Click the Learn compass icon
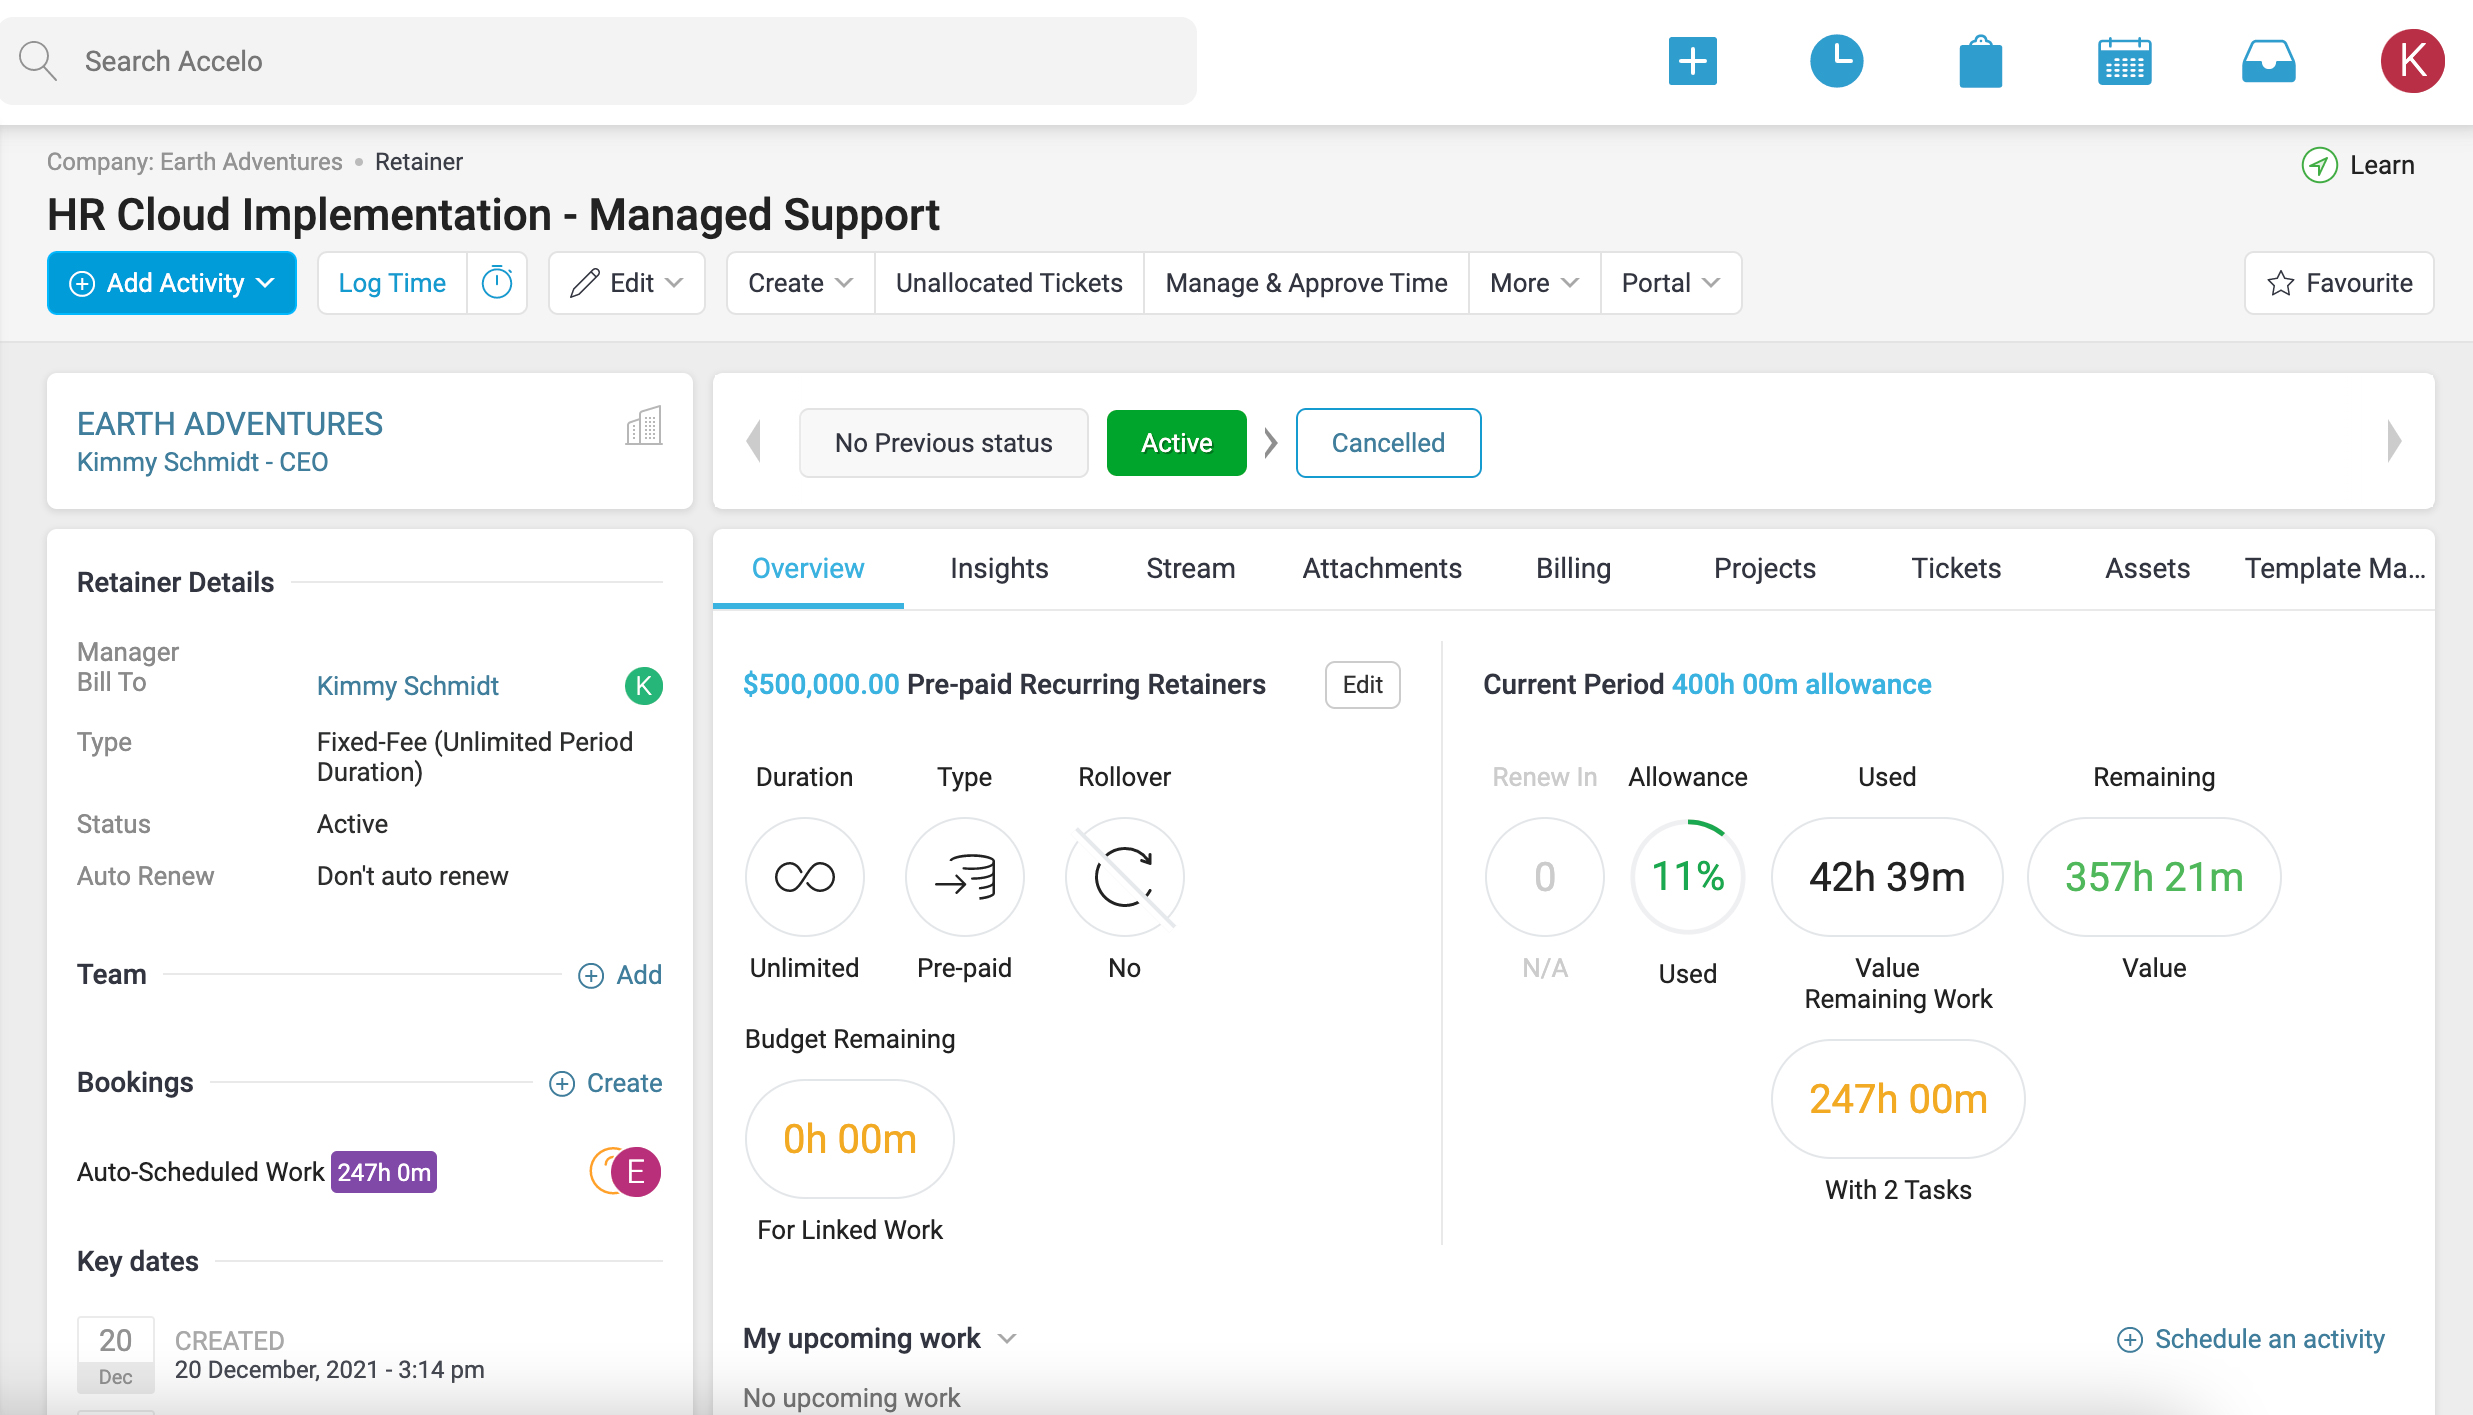 click(x=2319, y=165)
